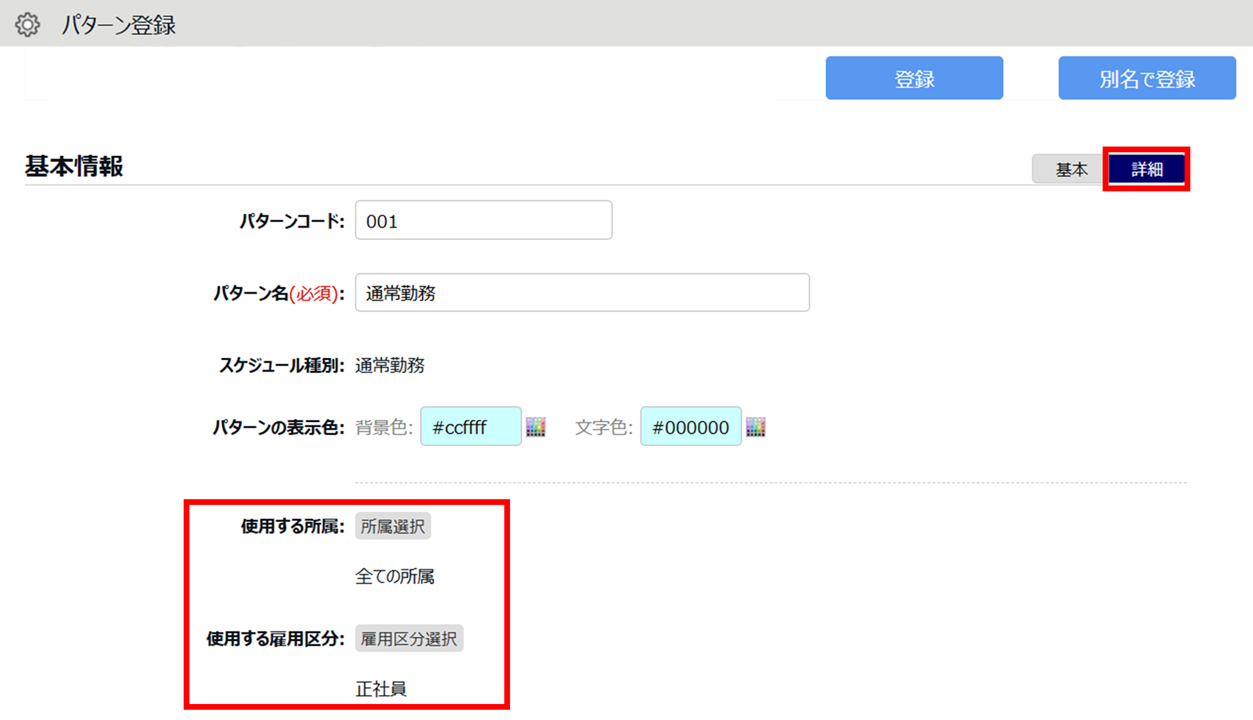Click the パターン名(必須) label
Screen dimensions: 1253x720
click(278, 294)
